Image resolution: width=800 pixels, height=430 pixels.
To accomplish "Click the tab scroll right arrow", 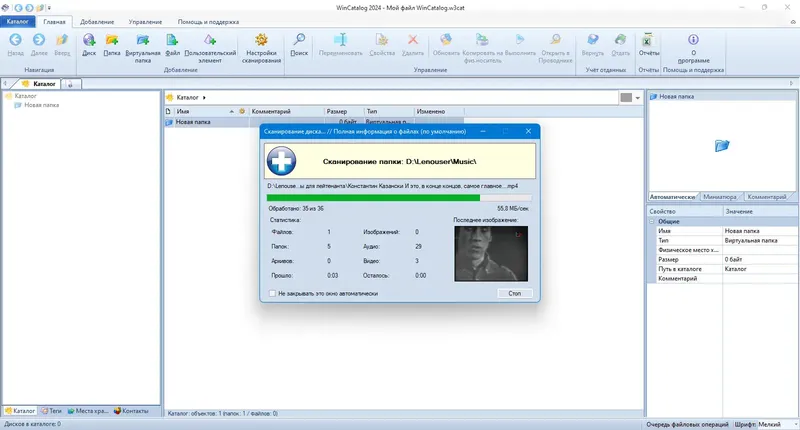I will 791,84.
